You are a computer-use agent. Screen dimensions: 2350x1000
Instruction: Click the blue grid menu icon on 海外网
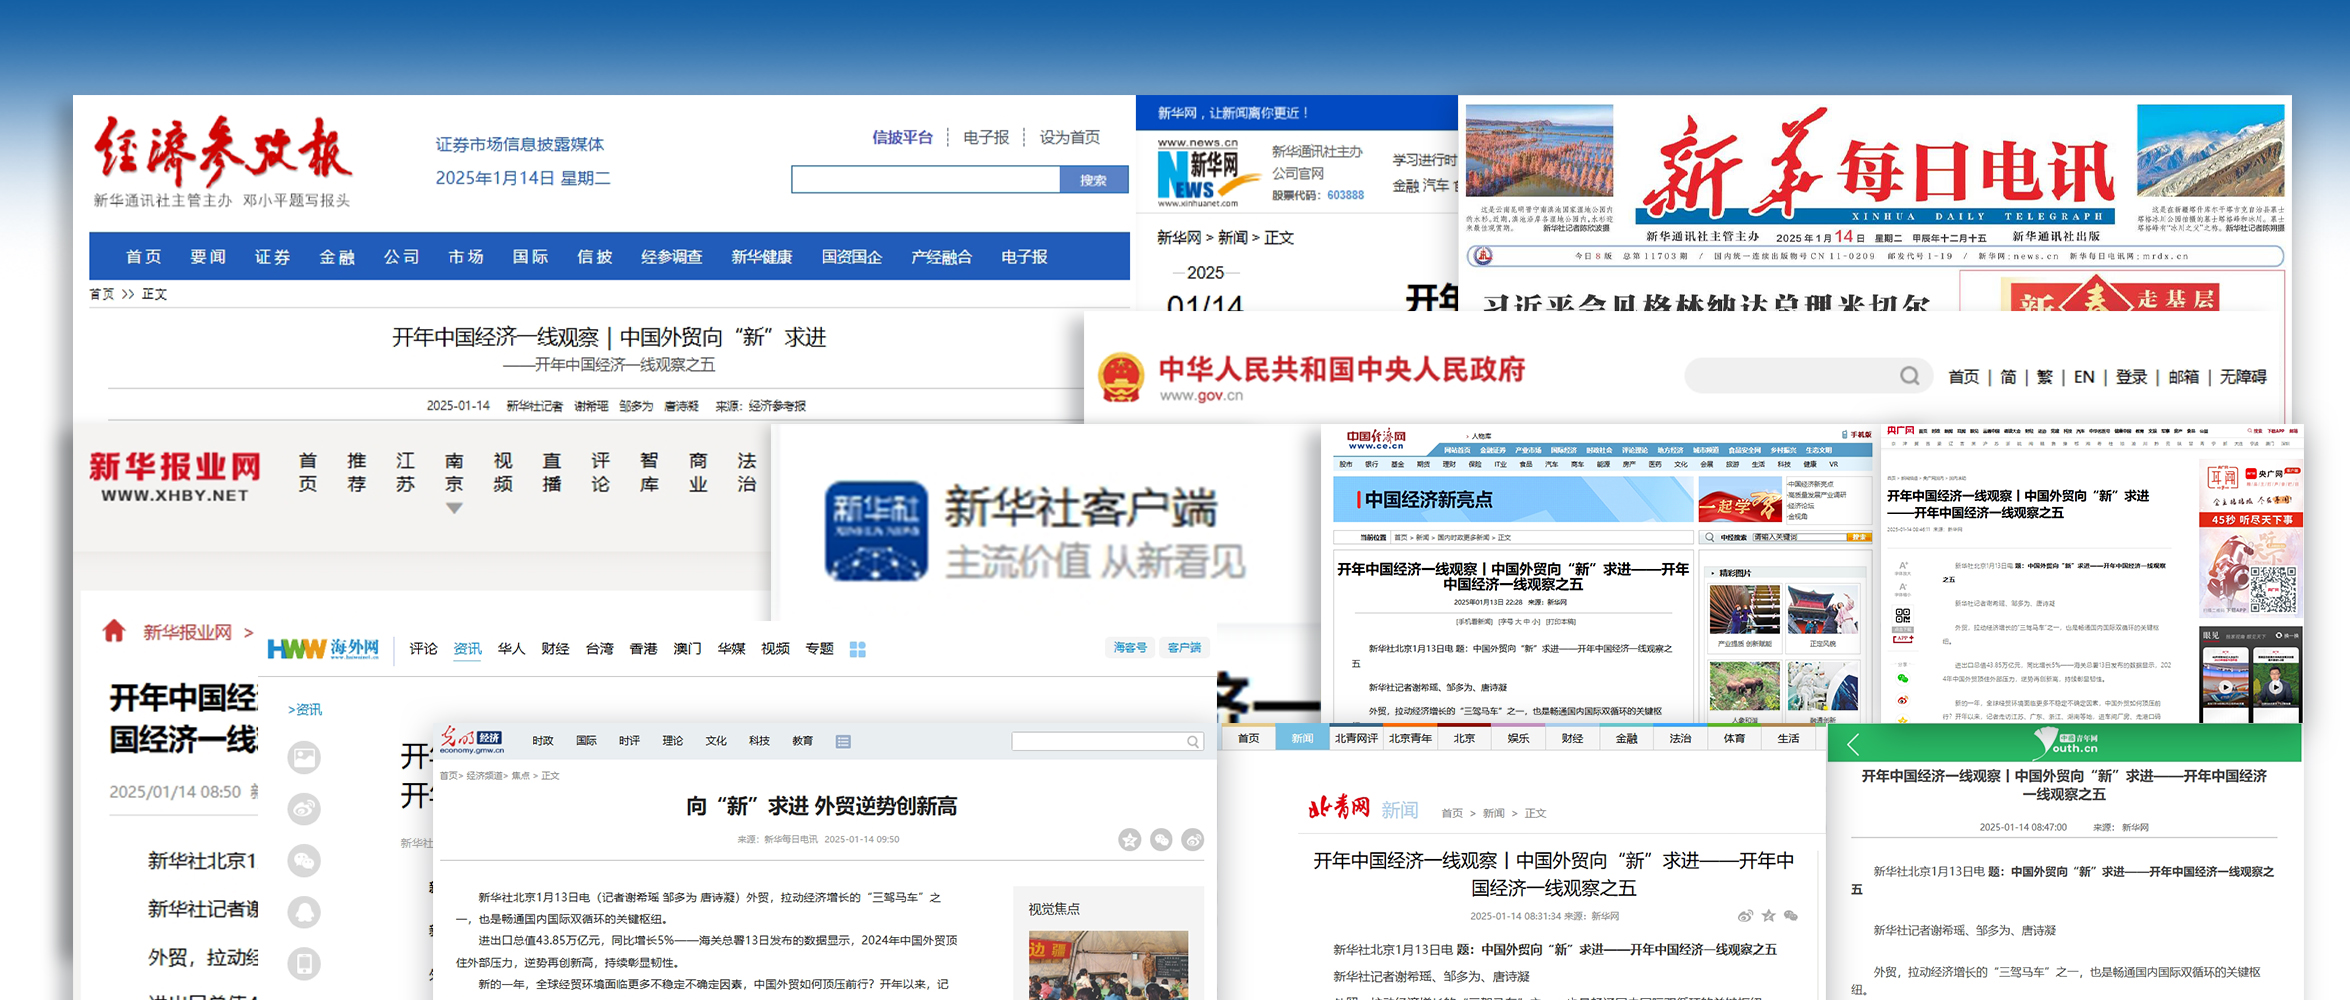tap(857, 649)
